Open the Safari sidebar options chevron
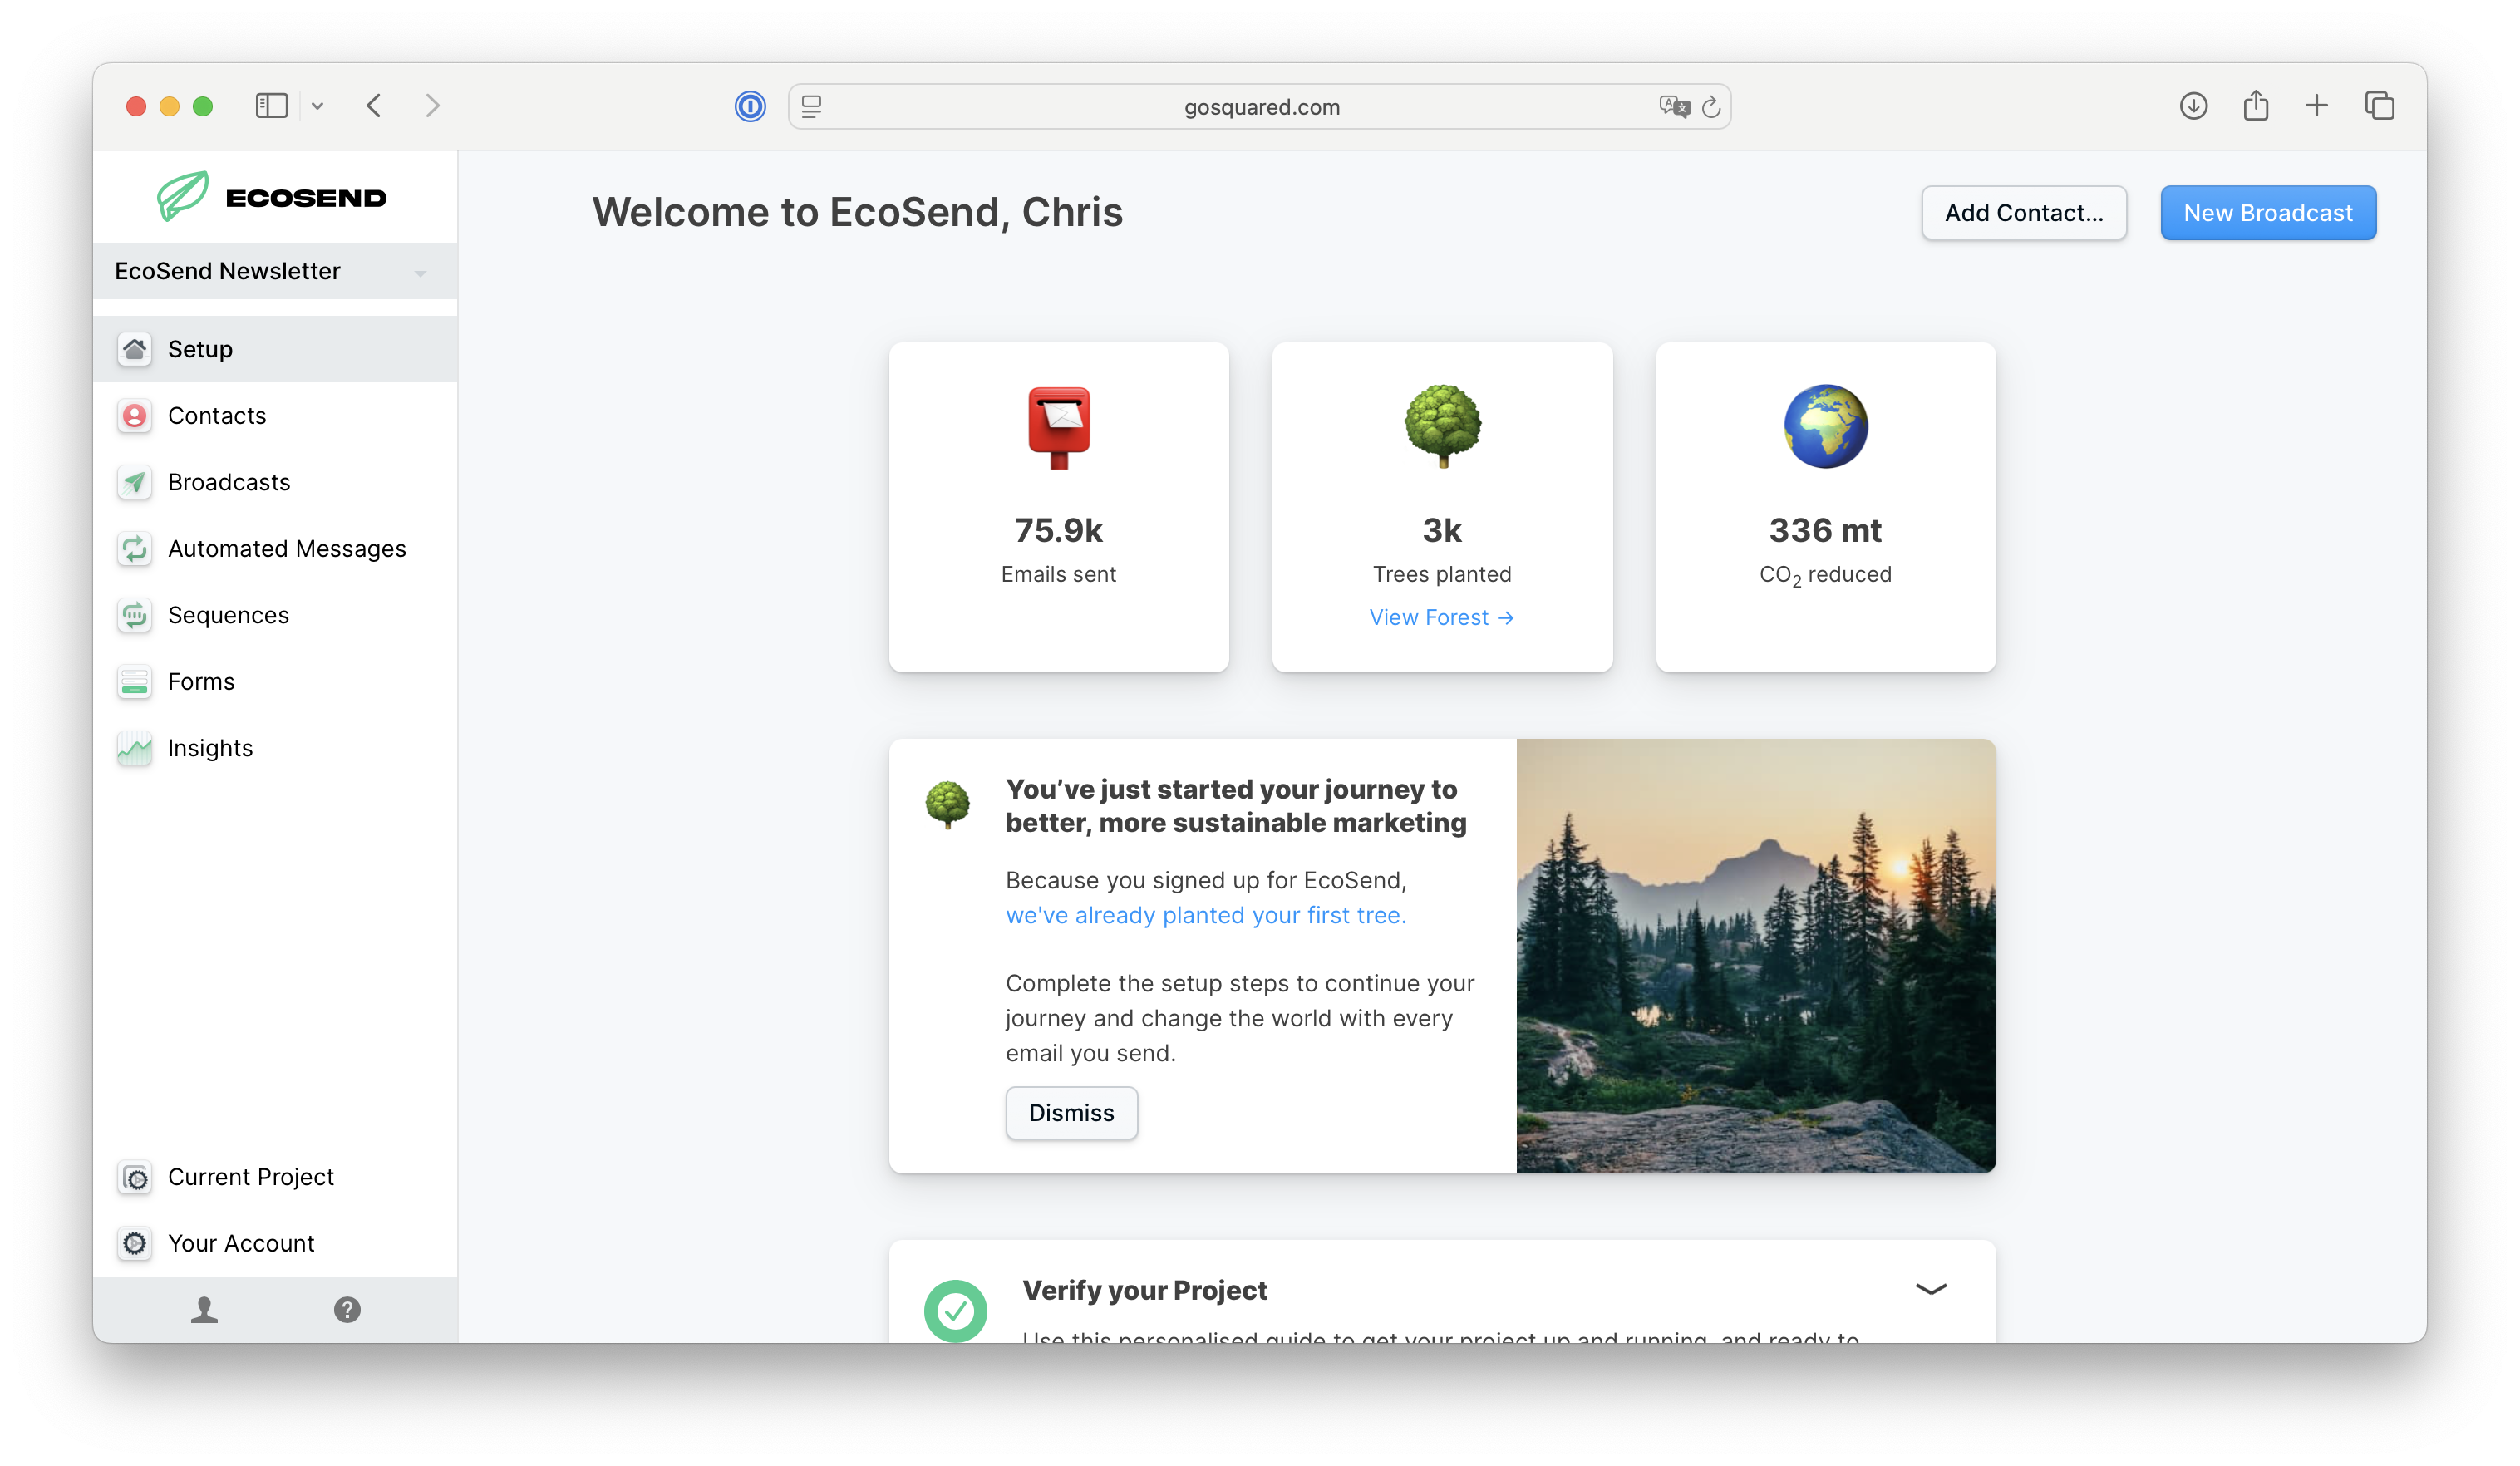 coord(318,105)
